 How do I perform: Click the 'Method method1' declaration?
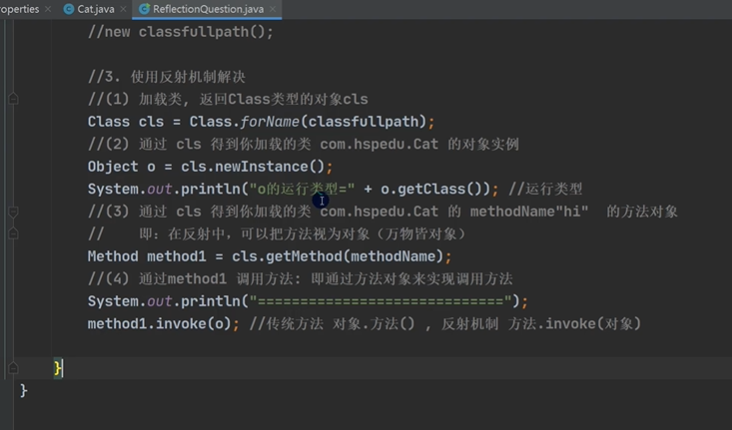pos(147,256)
